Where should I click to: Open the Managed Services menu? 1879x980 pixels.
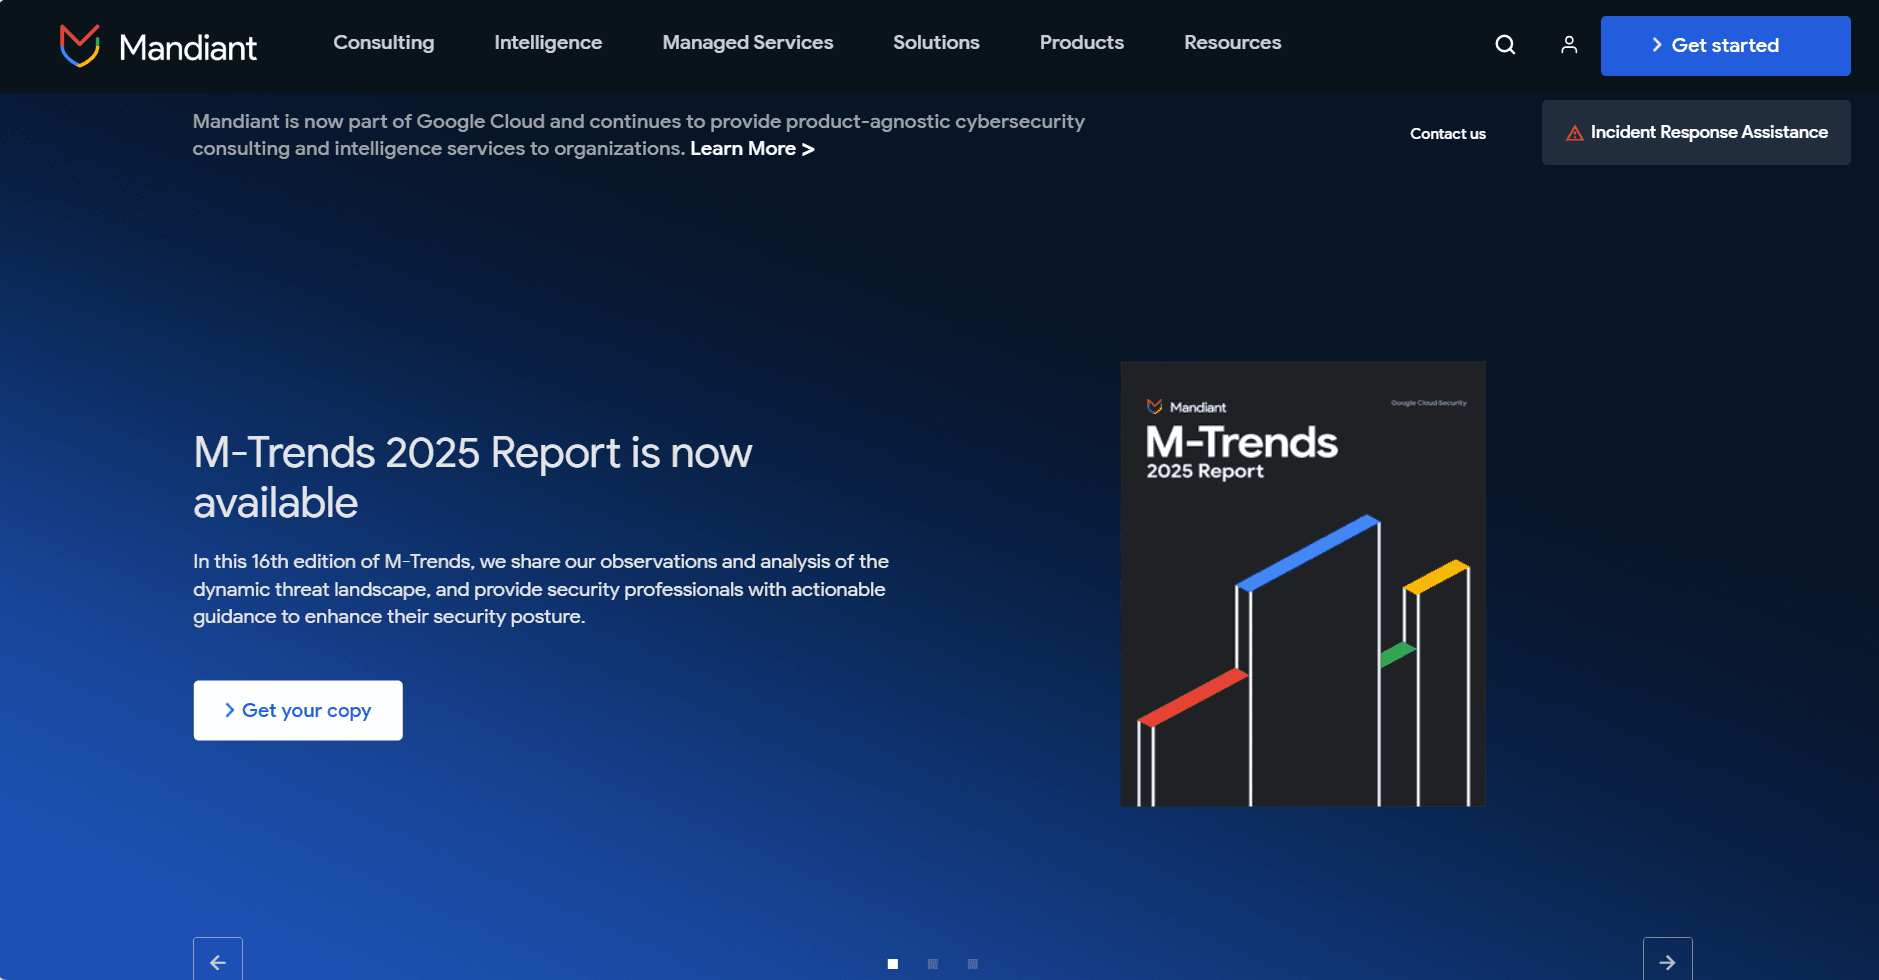point(748,43)
